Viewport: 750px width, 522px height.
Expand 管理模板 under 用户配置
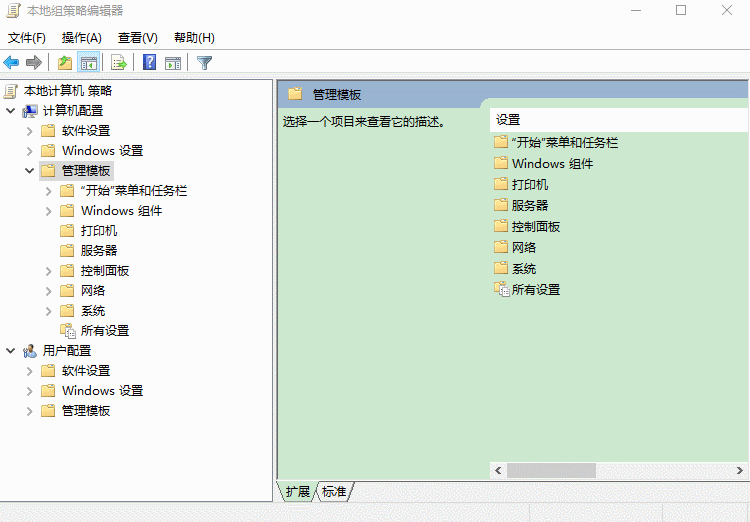pyautogui.click(x=30, y=411)
